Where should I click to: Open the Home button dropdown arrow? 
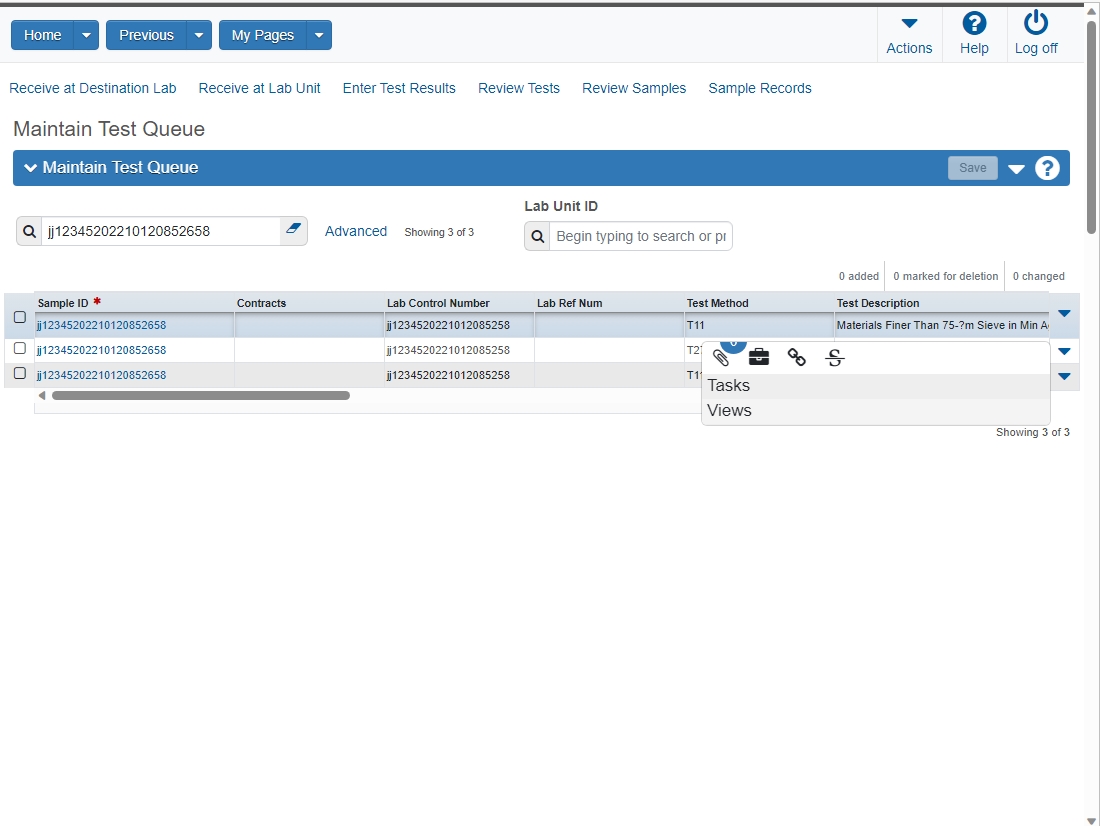point(86,35)
